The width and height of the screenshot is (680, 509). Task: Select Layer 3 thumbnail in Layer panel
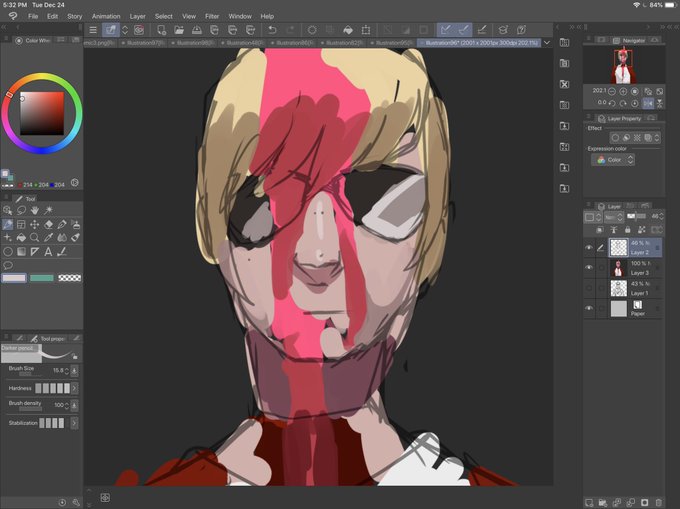click(x=618, y=268)
